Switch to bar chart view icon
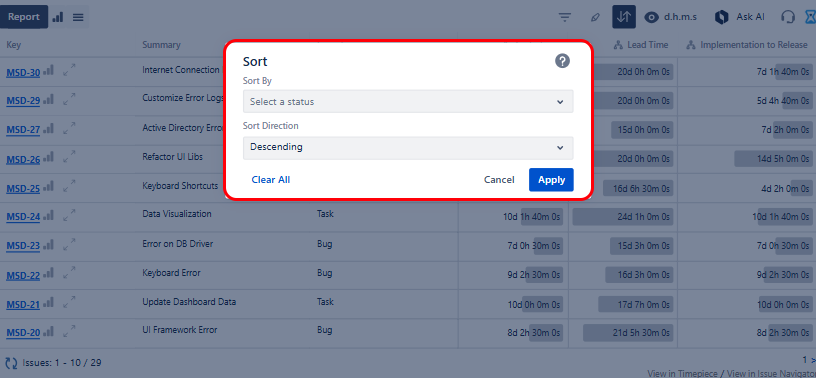 [58, 17]
